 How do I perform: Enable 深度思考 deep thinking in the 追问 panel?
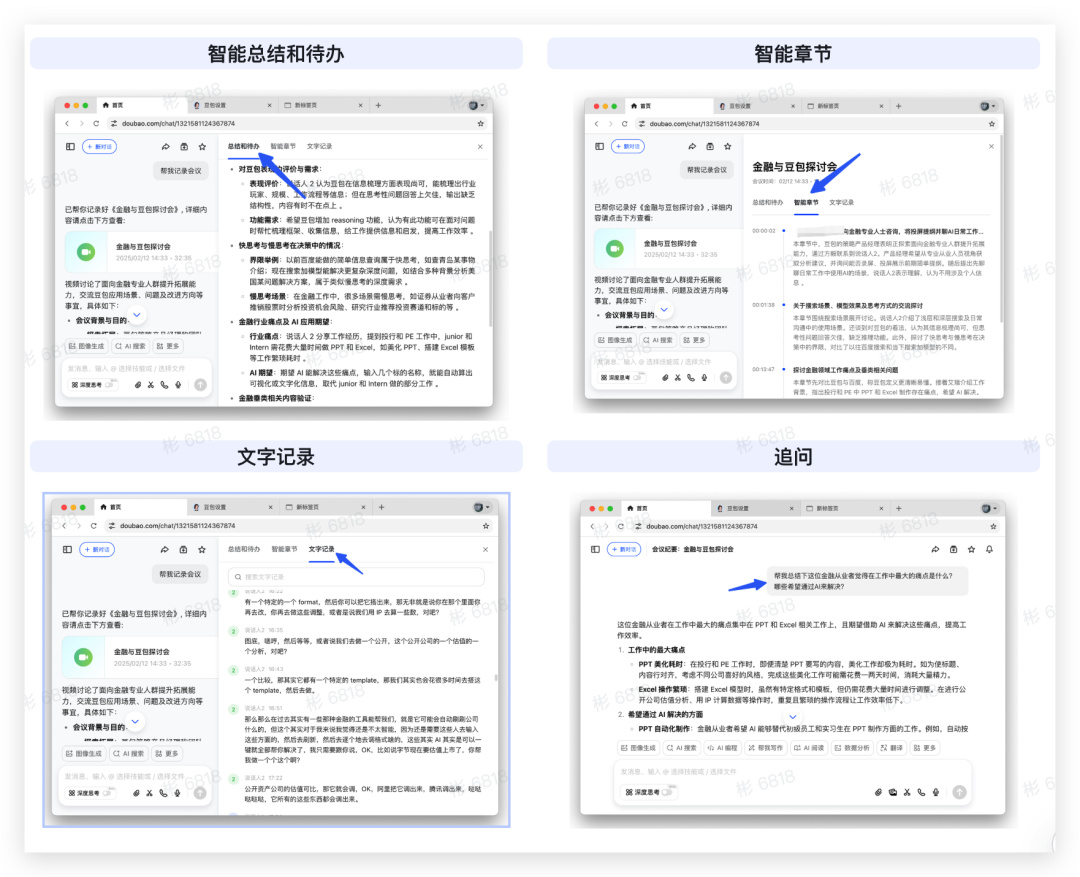(650, 792)
